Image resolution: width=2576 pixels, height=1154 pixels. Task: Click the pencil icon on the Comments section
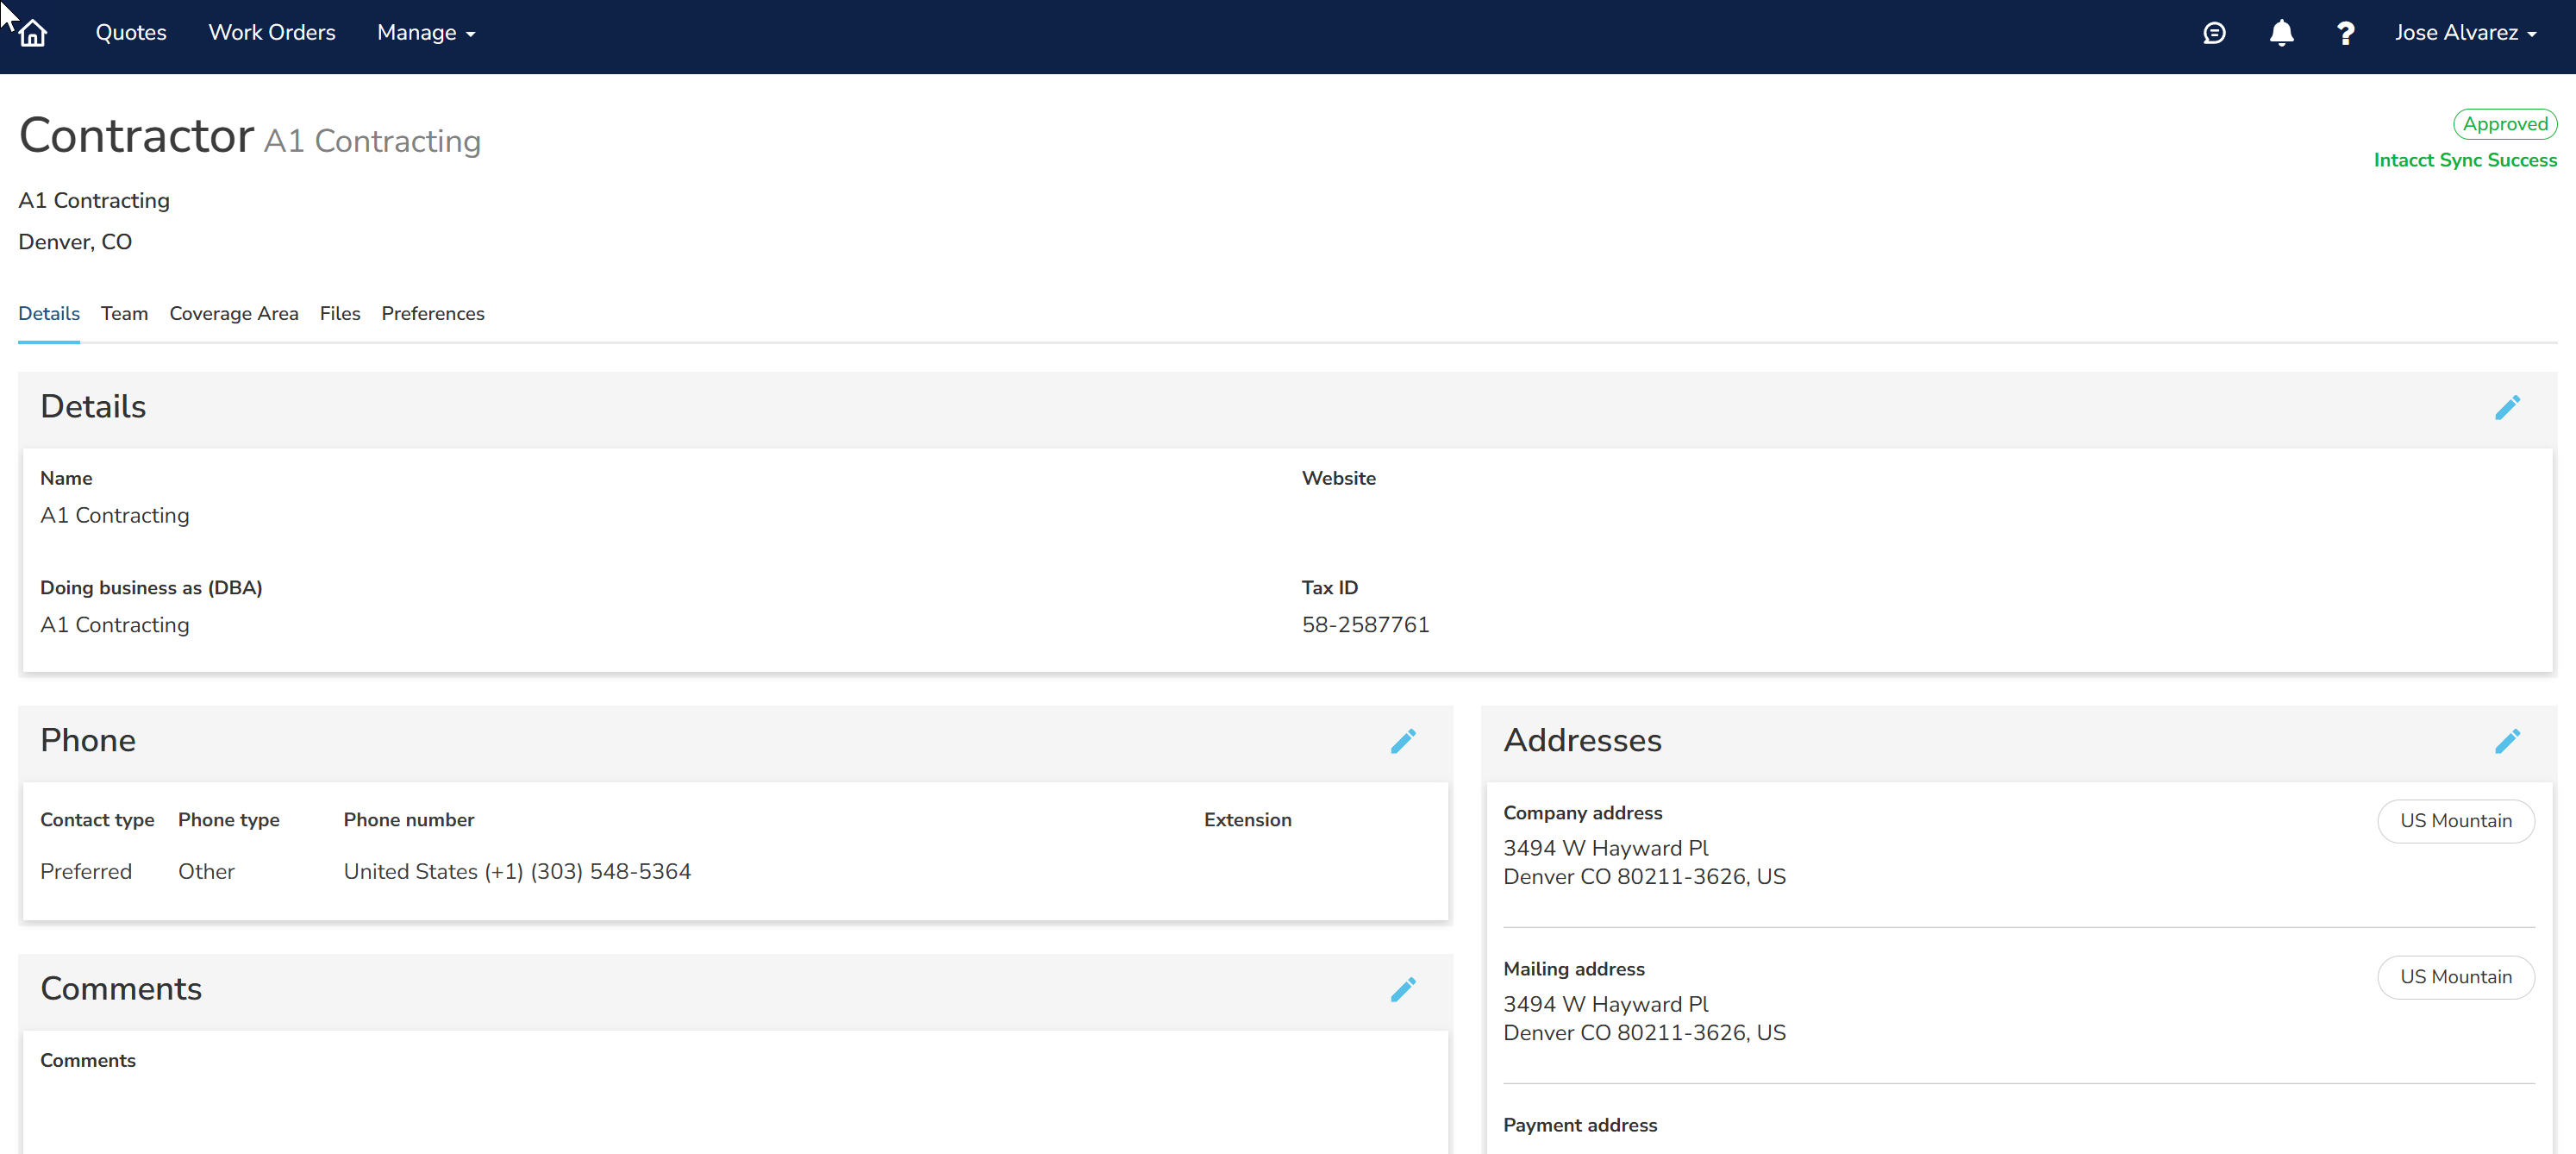(1404, 989)
